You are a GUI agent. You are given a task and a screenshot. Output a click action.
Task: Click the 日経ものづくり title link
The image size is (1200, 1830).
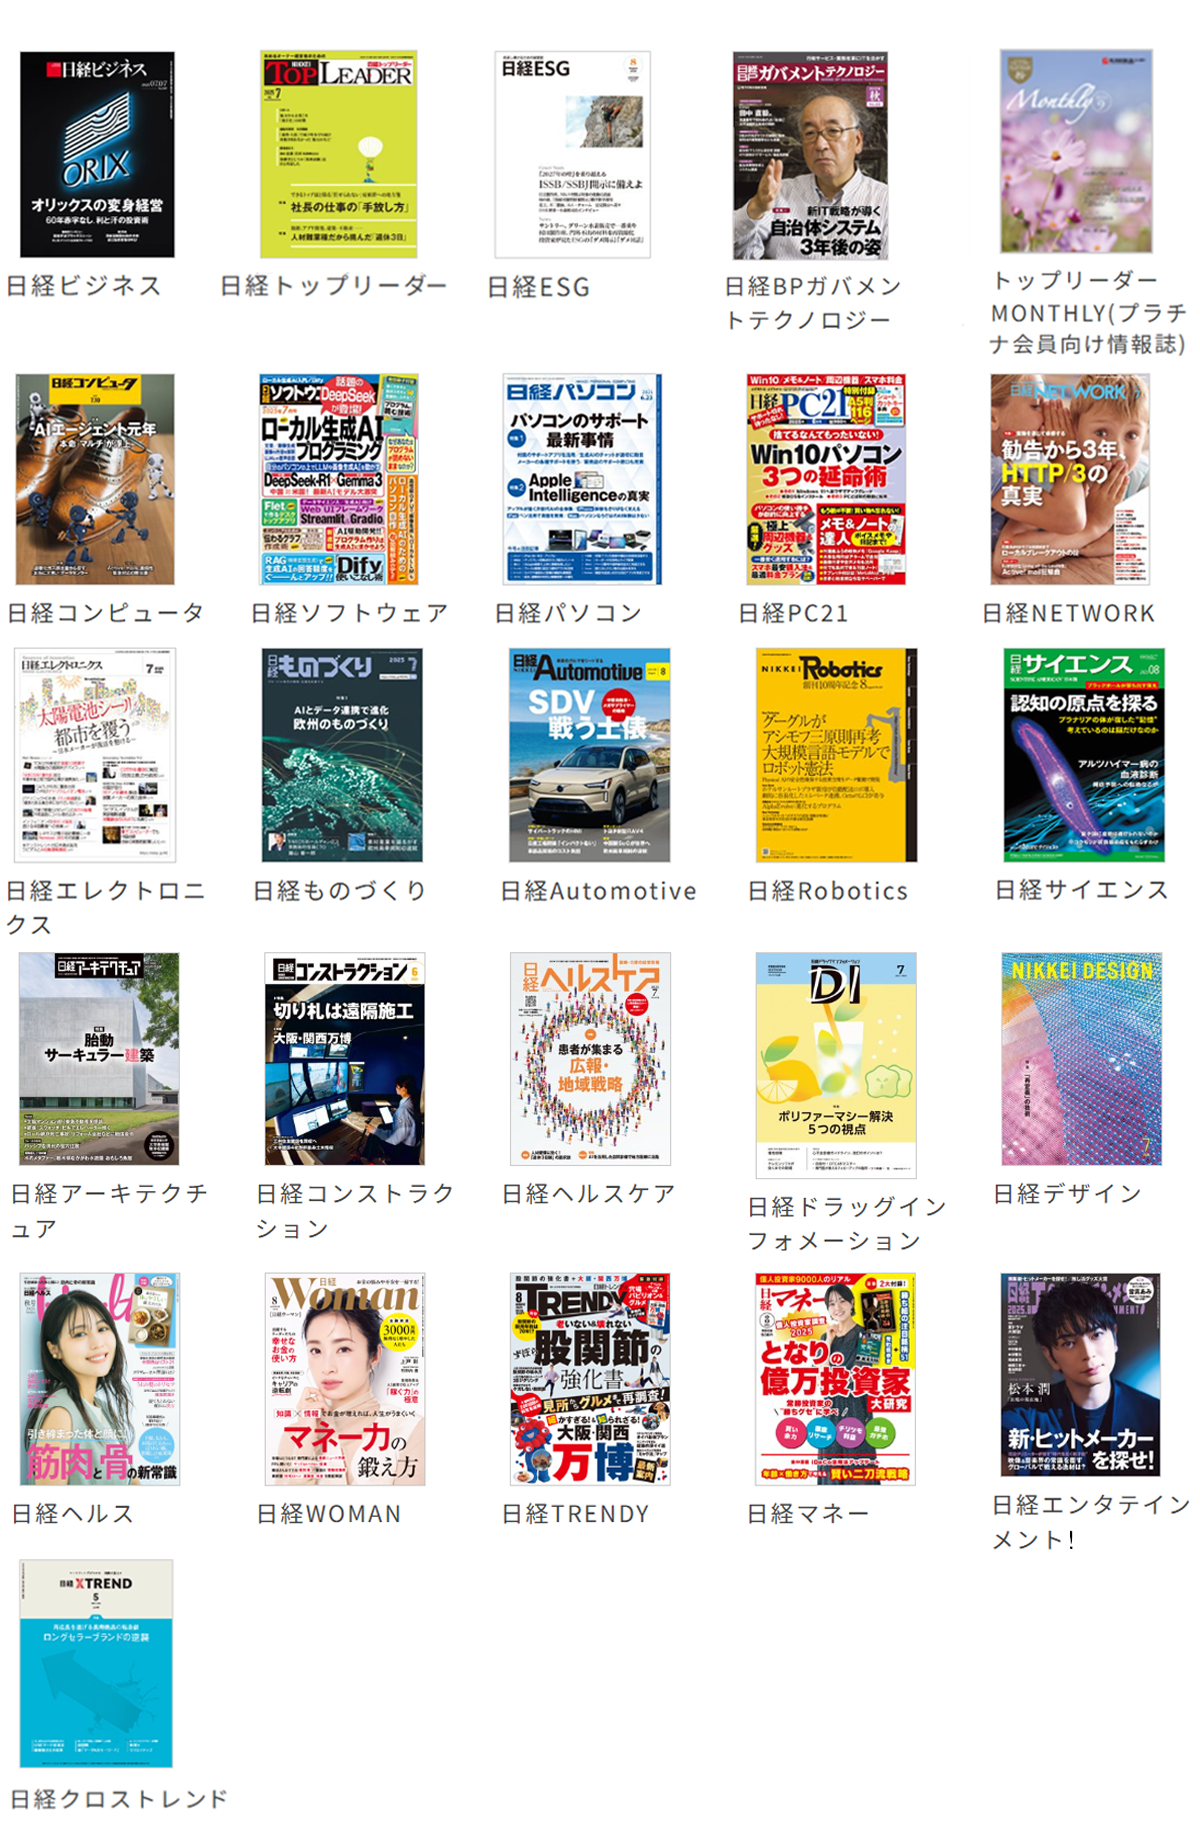pos(340,891)
